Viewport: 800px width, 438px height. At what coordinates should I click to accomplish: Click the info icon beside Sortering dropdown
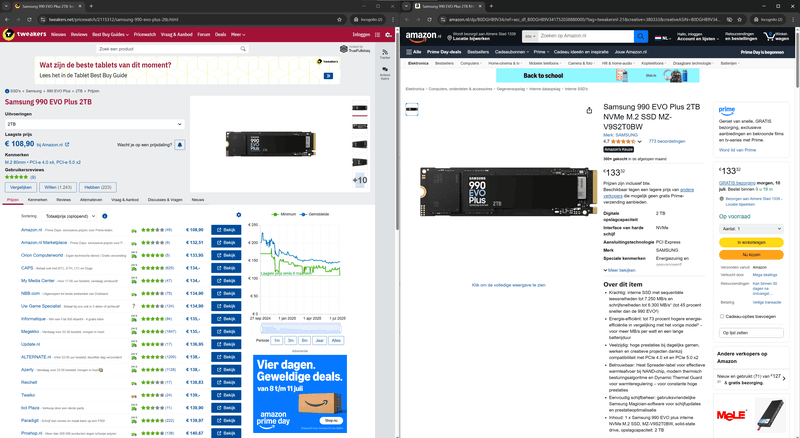pos(105,216)
